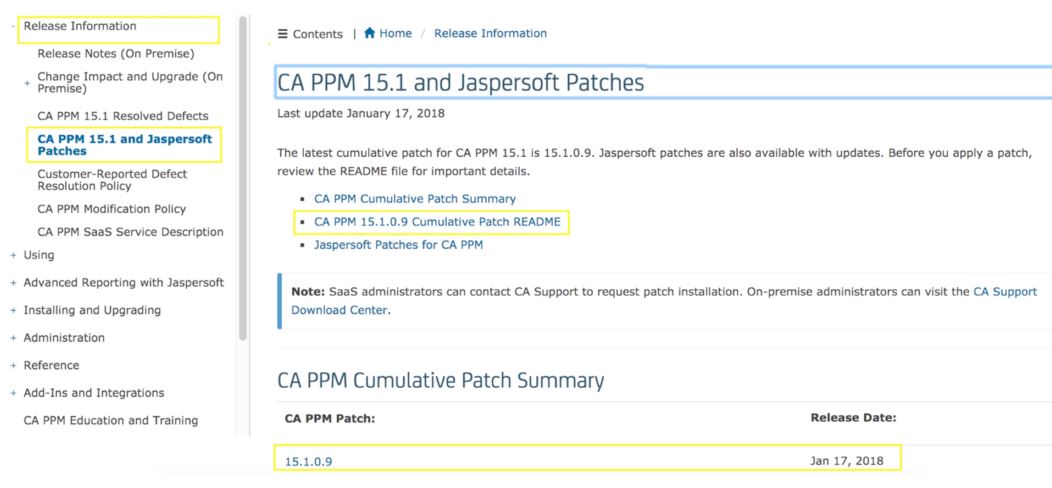Image resolution: width=1052 pixels, height=488 pixels.
Task: Expand the Administration section
Action: [x=13, y=338]
